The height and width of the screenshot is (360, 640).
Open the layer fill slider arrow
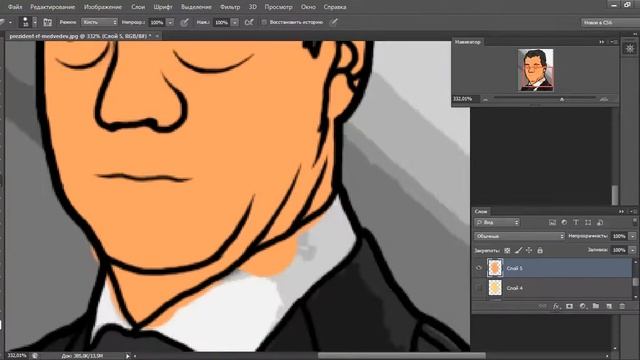[633, 250]
